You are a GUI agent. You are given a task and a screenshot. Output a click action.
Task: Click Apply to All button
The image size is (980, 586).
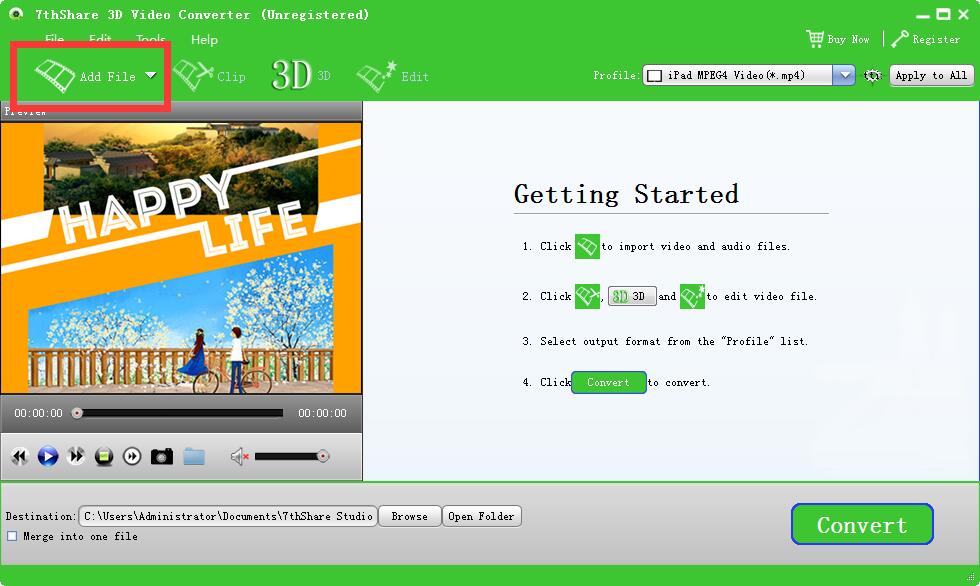pyautogui.click(x=931, y=76)
